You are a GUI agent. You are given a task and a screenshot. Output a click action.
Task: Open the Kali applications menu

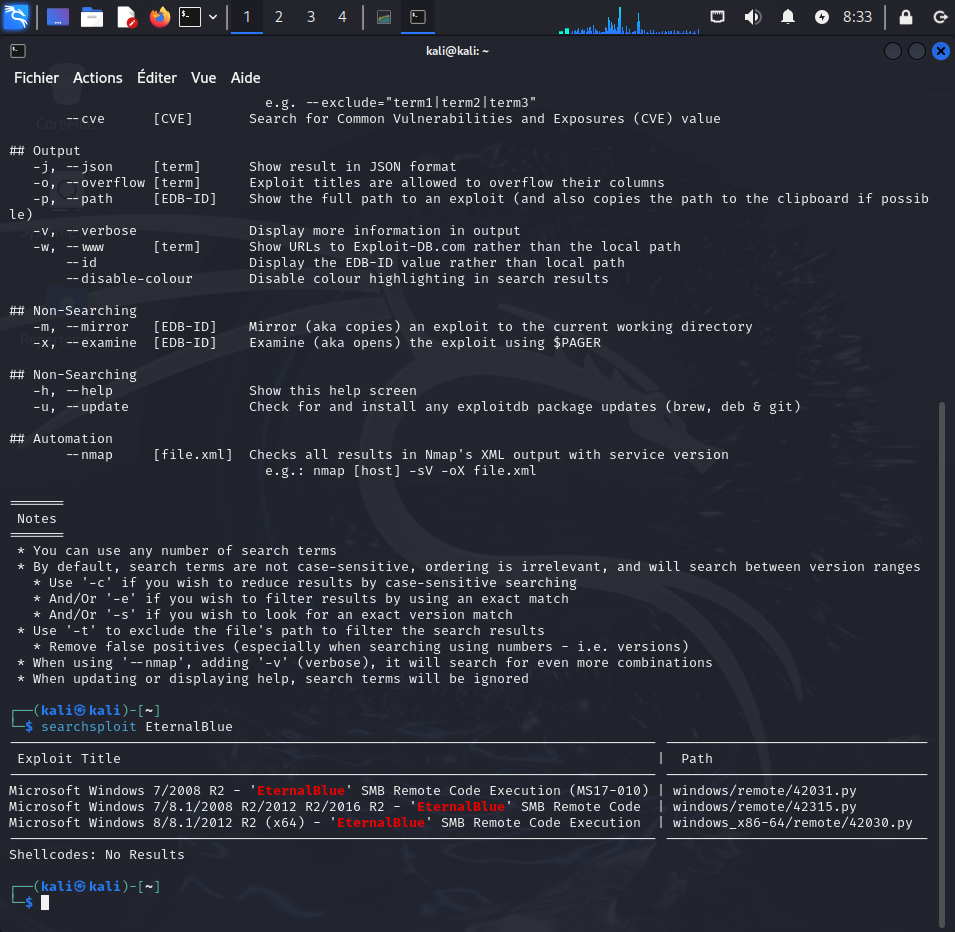click(17, 17)
